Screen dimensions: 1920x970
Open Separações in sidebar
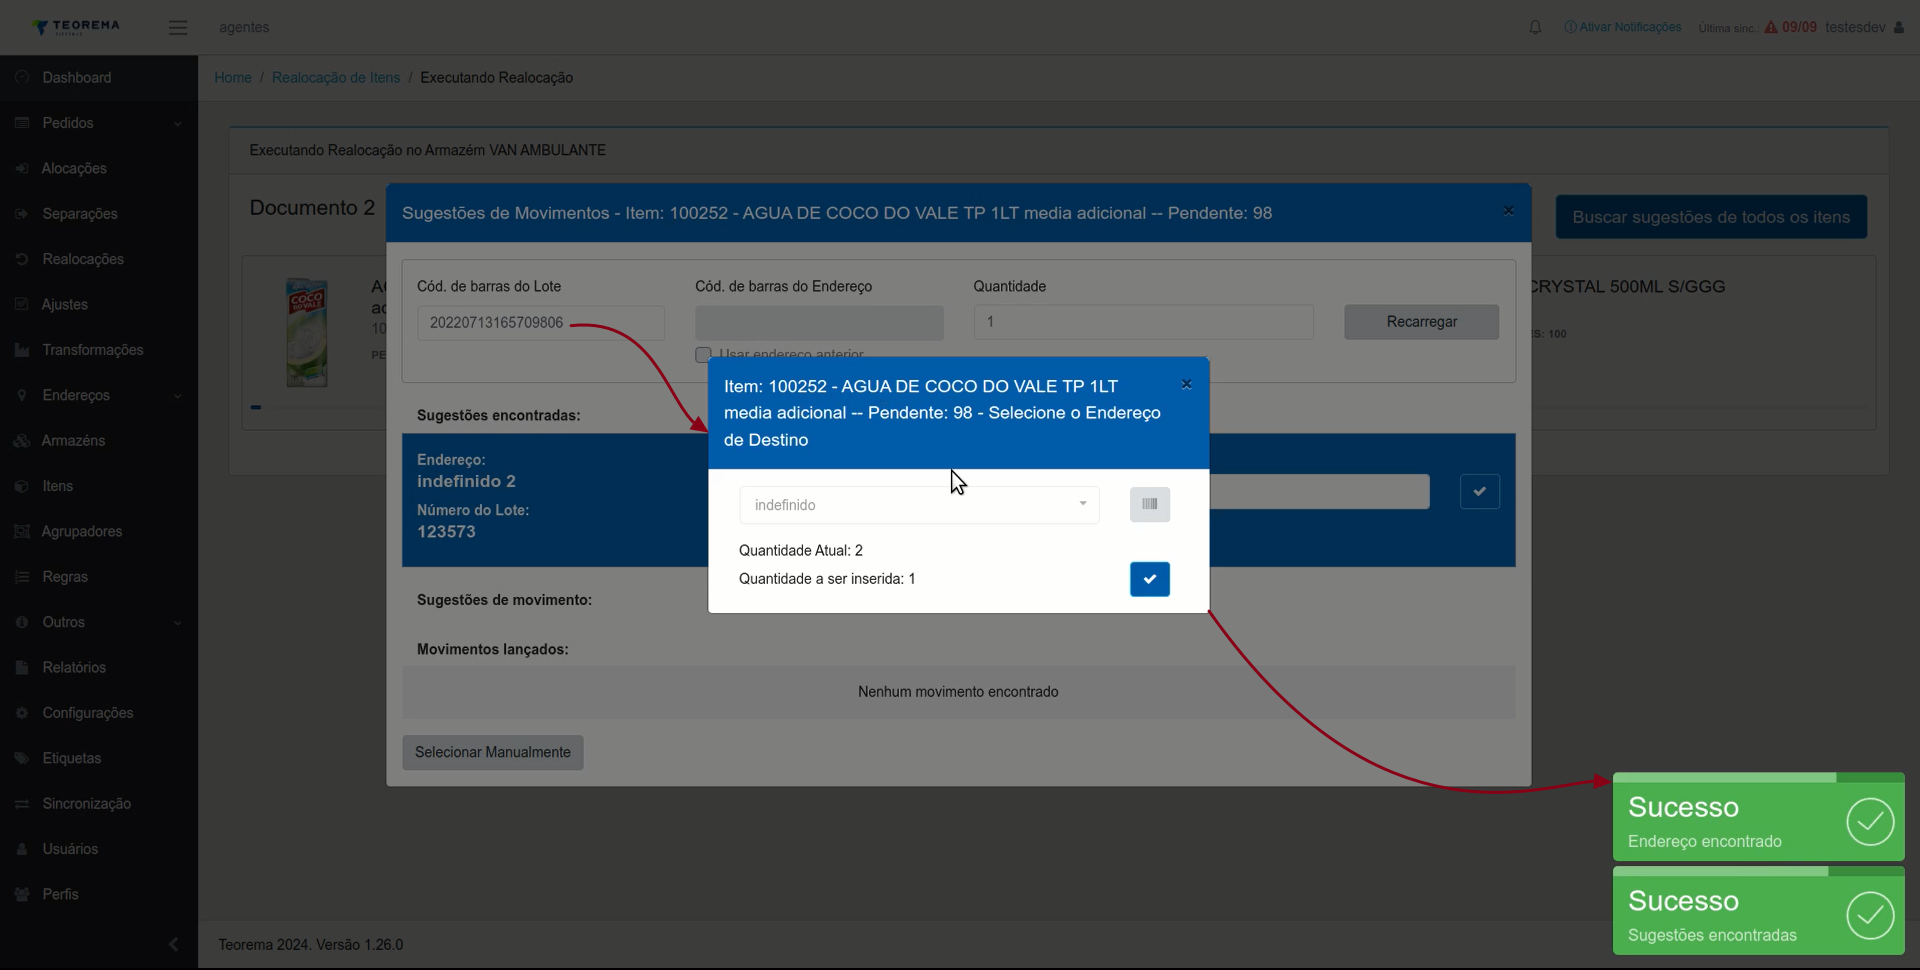99,213
